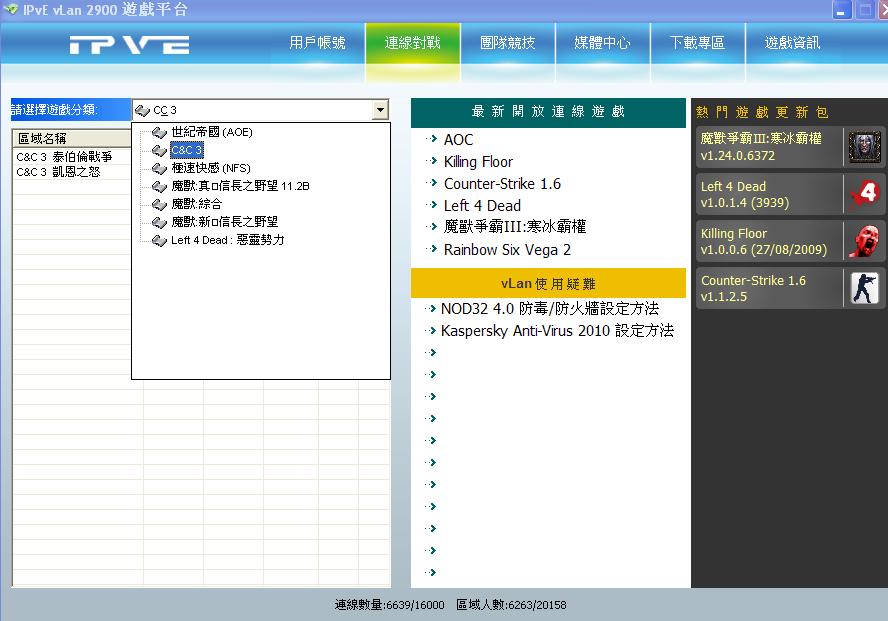888x621 pixels.
Task: Open the 用戶帳號 tab
Action: coord(317,44)
